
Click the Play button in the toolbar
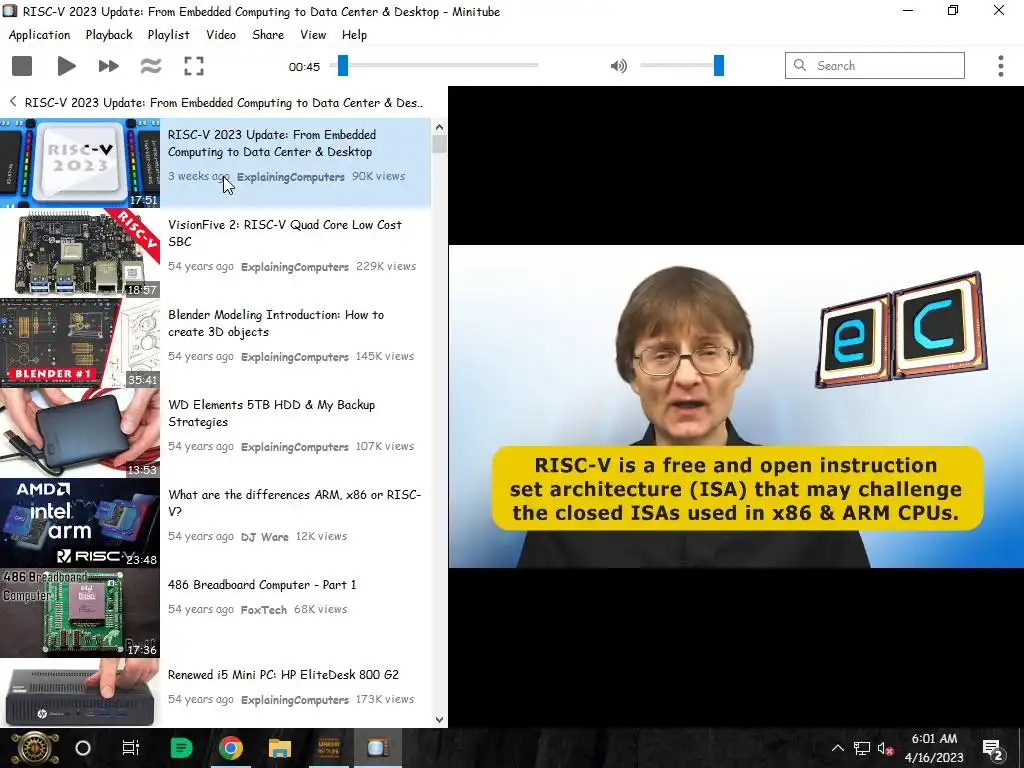click(x=66, y=66)
